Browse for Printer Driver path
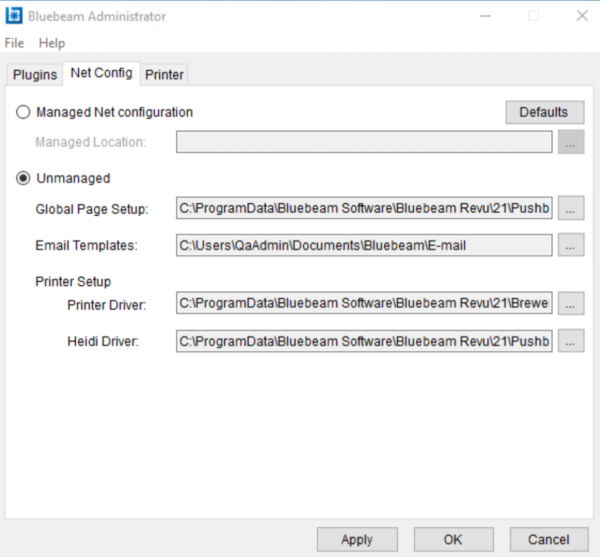600x557 pixels. [571, 303]
